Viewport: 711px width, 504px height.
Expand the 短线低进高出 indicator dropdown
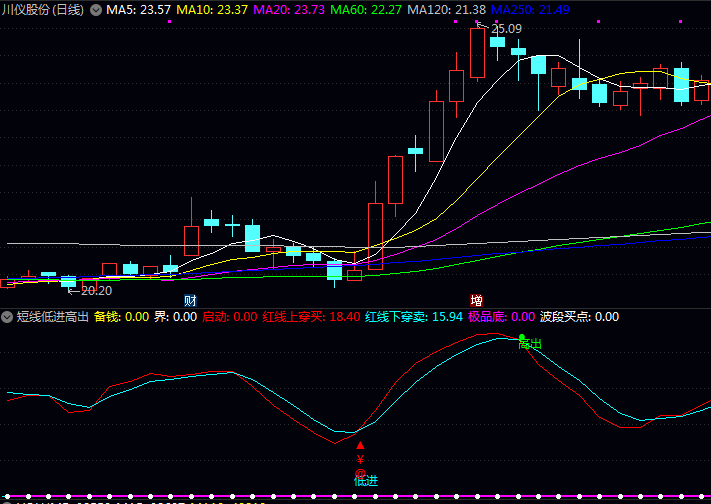[8, 317]
